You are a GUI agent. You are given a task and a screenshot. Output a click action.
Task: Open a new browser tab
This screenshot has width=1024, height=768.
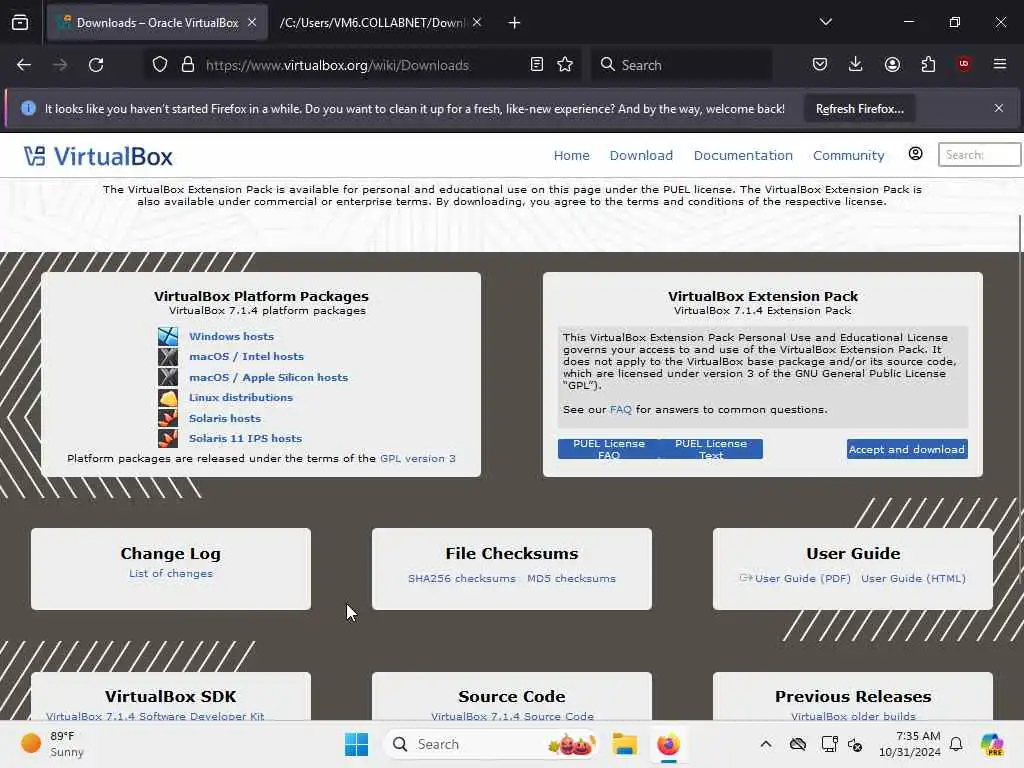click(x=515, y=23)
